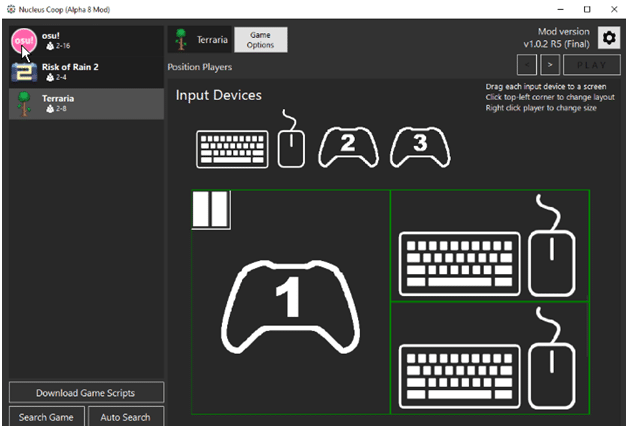Select mouse in top-right player area
Screen dimensions: 628x428
pyautogui.click(x=552, y=245)
